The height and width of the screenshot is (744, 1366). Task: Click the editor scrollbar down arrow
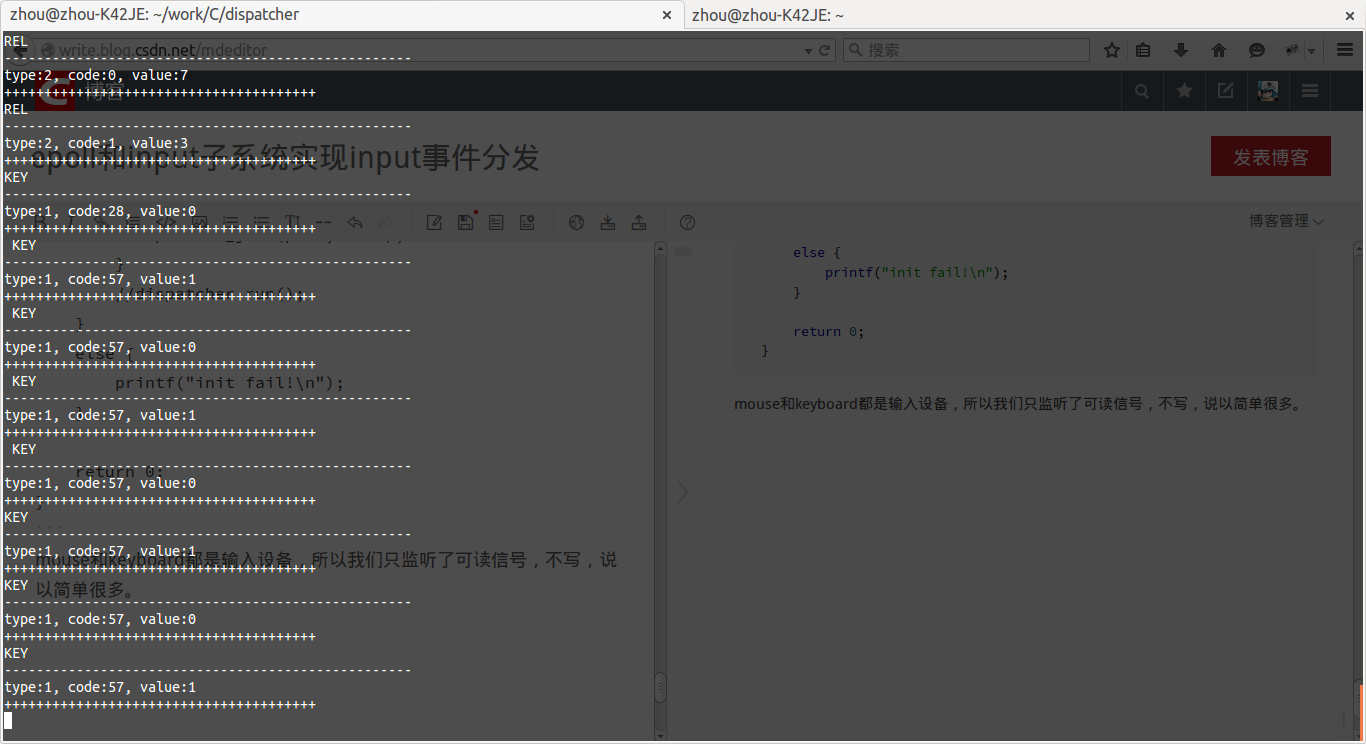[x=660, y=734]
